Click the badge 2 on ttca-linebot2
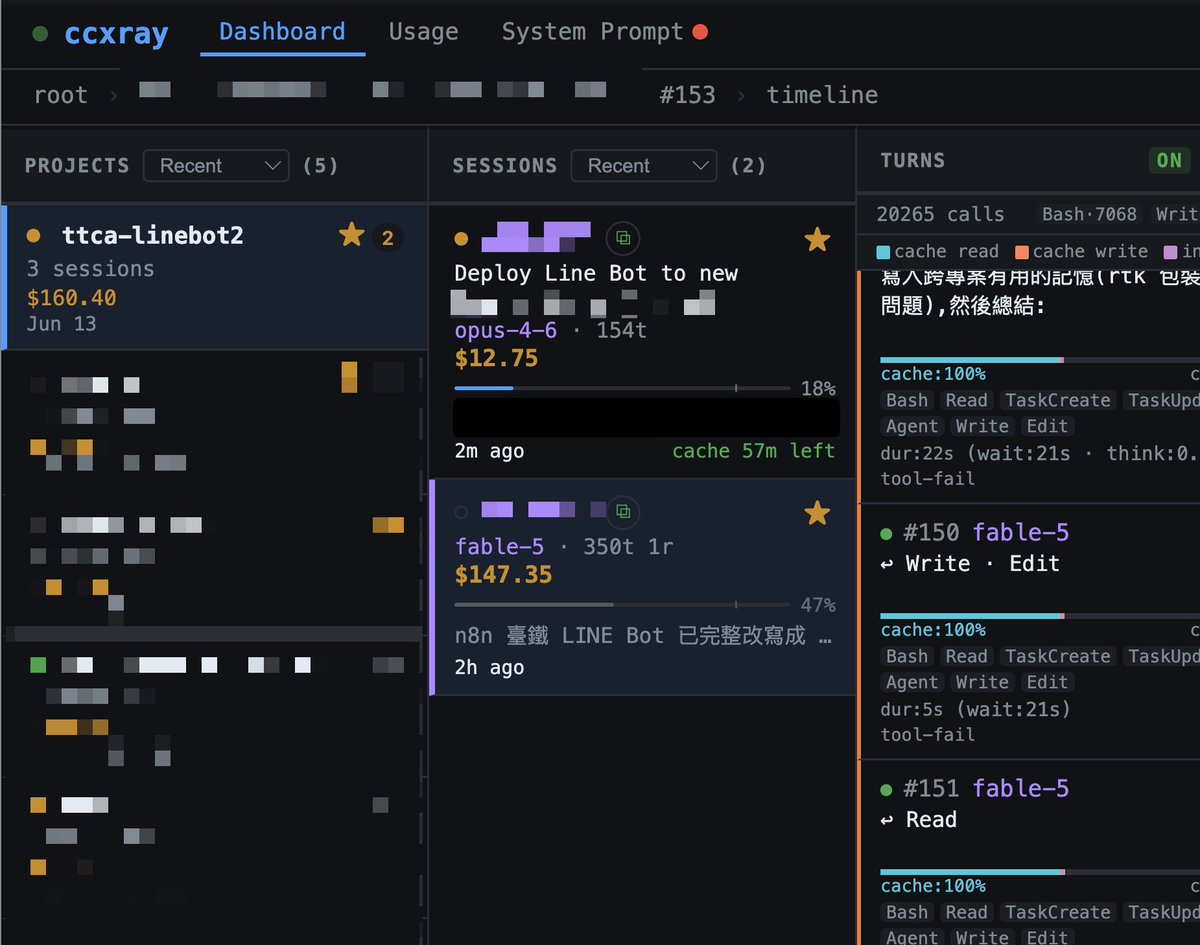The height and width of the screenshot is (945, 1200). click(388, 238)
